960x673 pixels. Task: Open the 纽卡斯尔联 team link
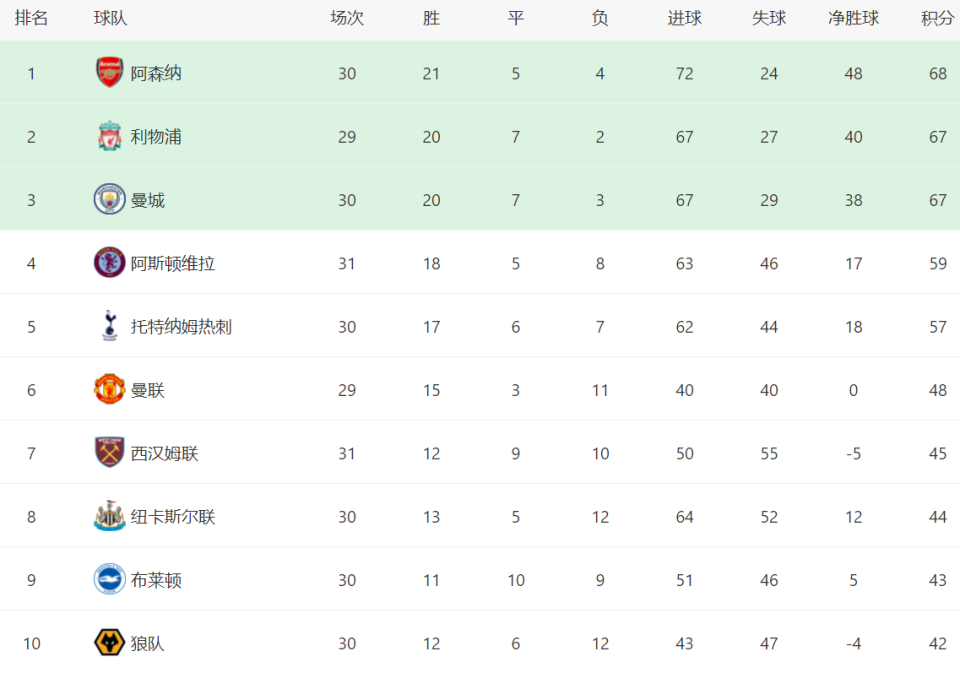173,517
